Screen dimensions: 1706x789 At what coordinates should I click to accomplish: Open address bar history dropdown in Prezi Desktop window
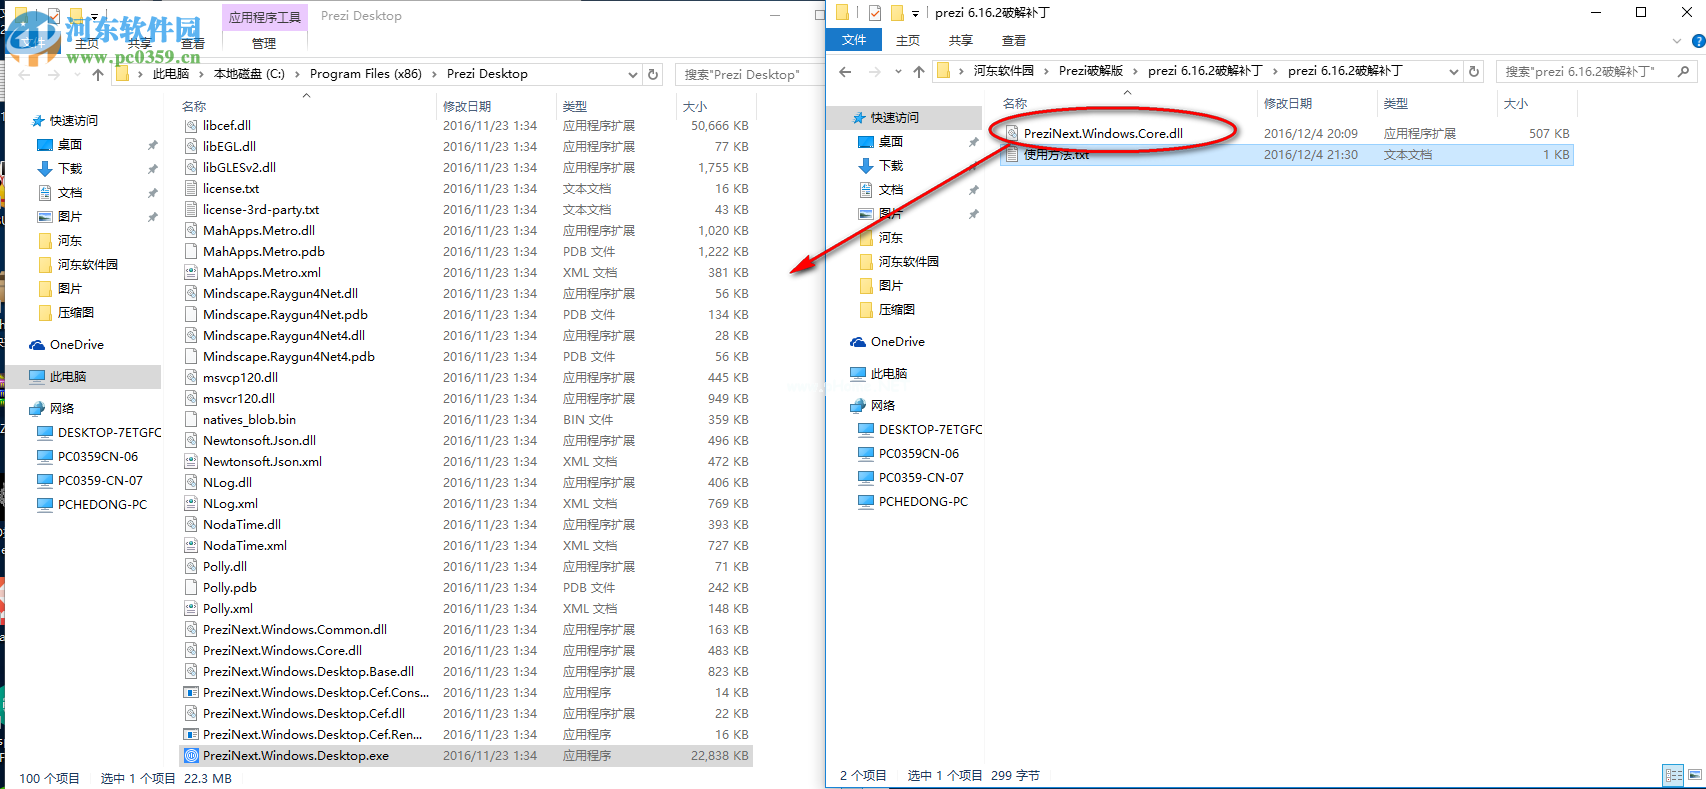pos(632,74)
